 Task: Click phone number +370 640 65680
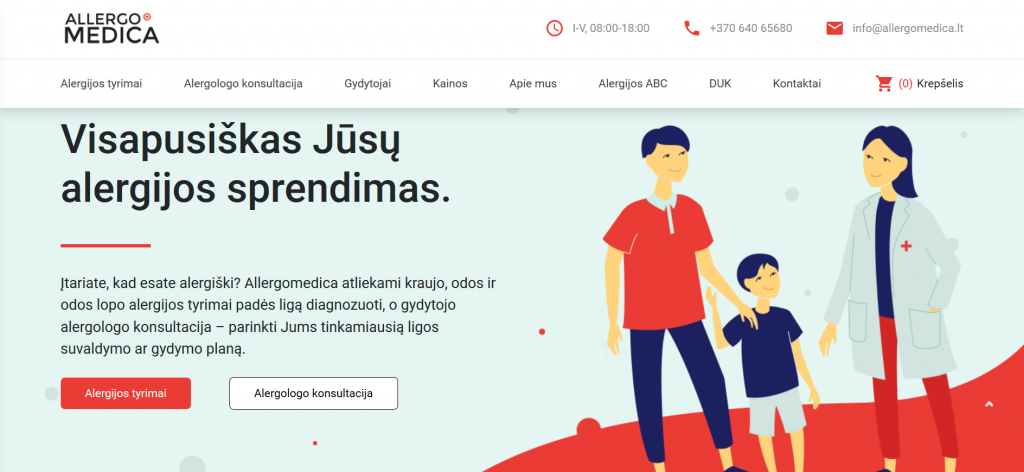point(751,28)
